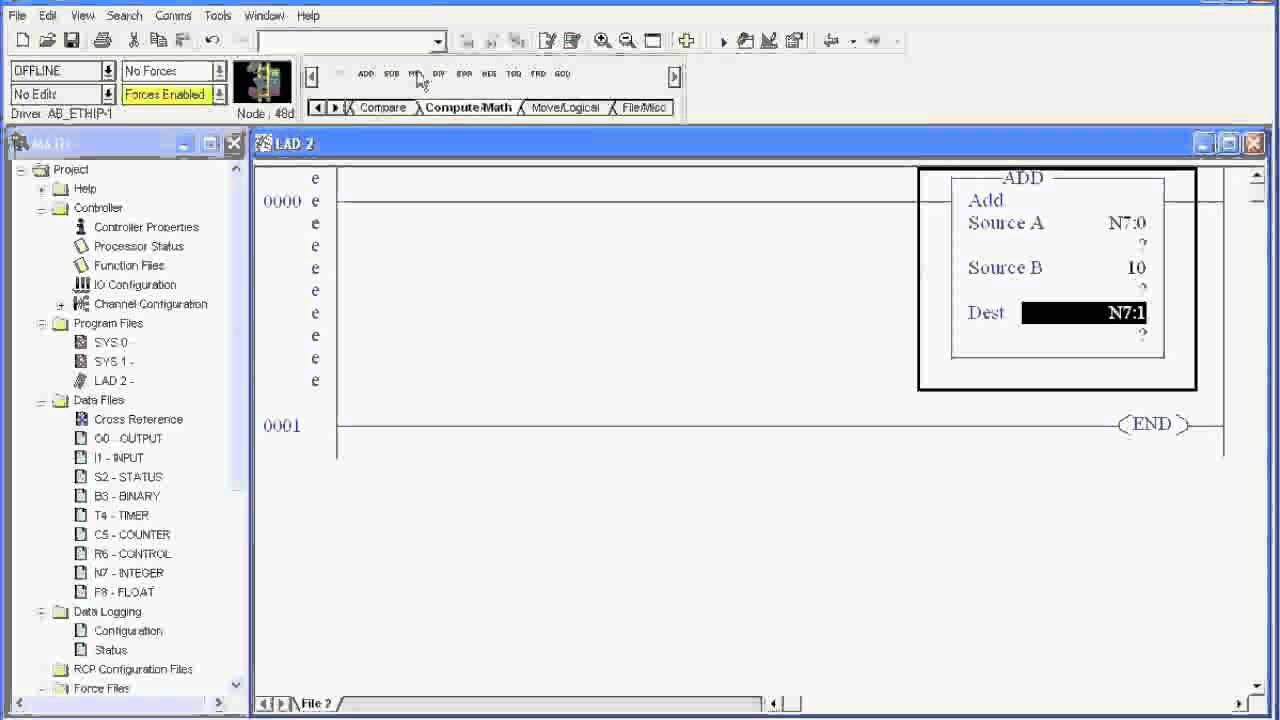Click the New file toolbar icon
The width and height of the screenshot is (1280, 720).
click(23, 41)
